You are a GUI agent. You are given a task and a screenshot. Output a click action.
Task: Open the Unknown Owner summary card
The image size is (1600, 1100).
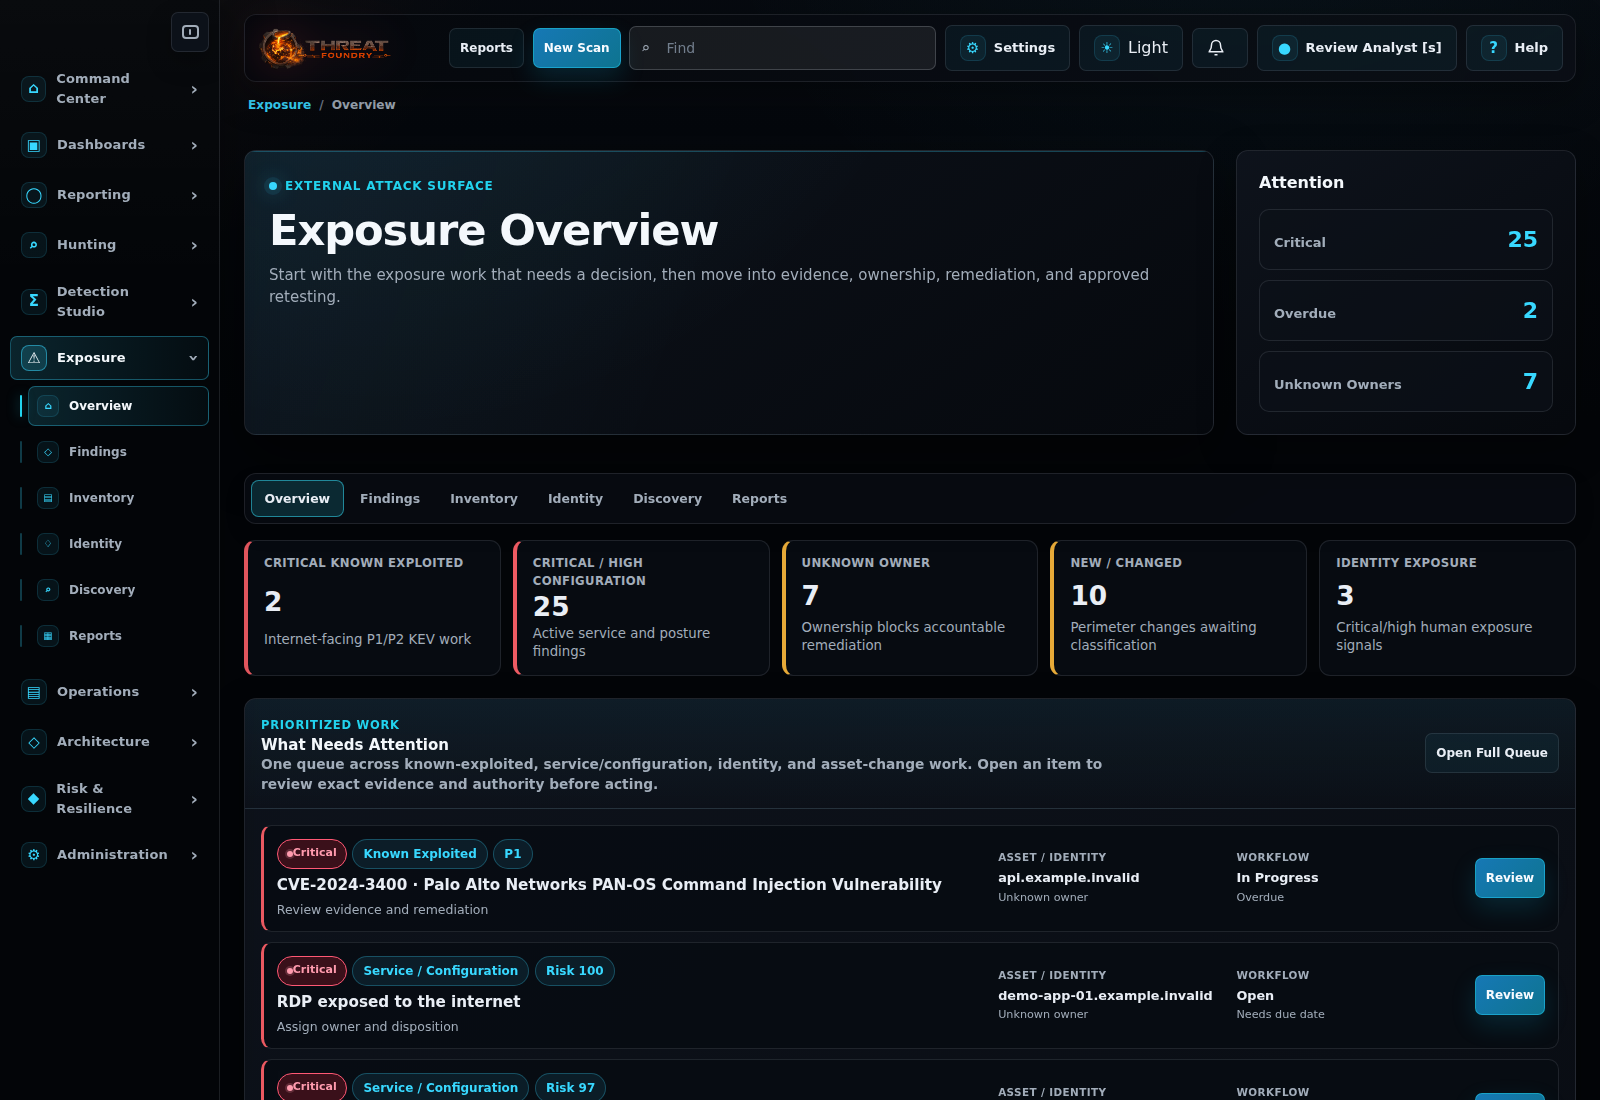(909, 608)
